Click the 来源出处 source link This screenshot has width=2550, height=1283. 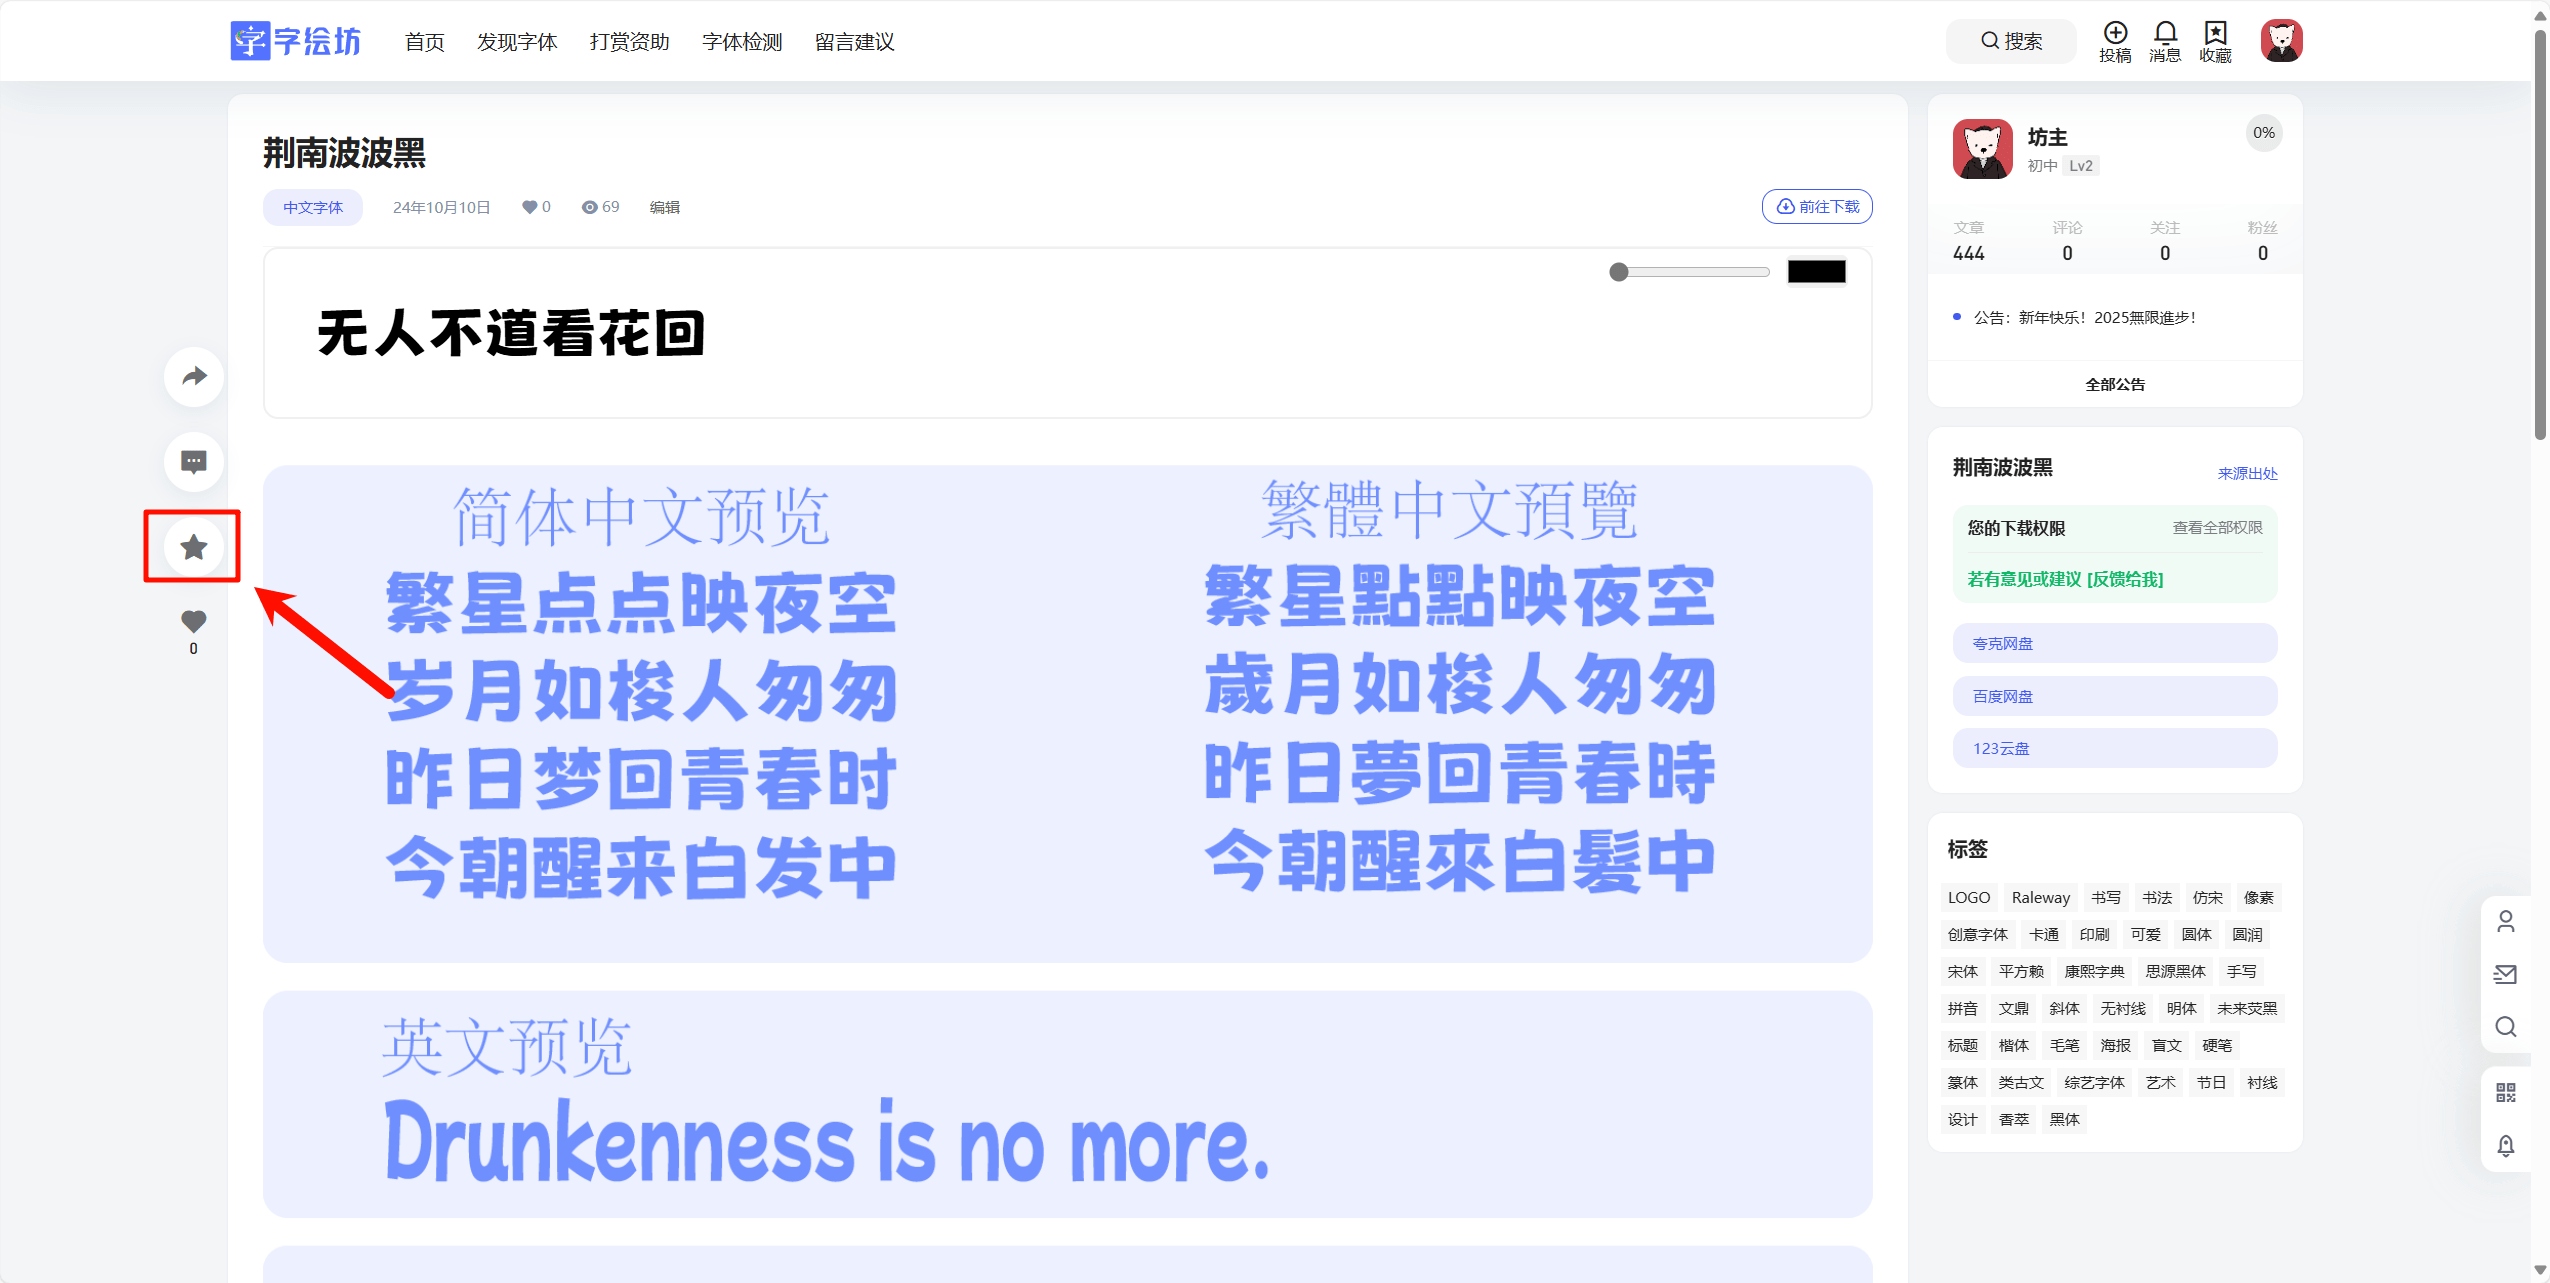[2247, 472]
